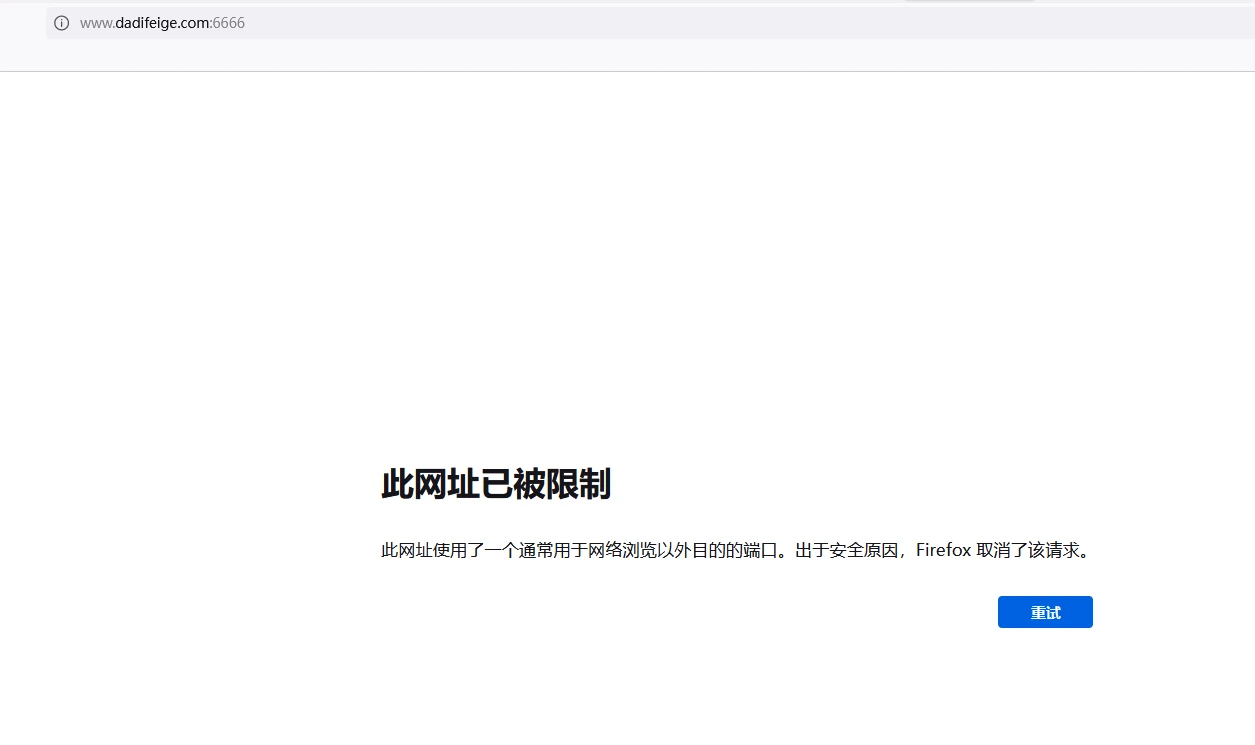Focus the address bar URL text
Screen dimensions: 1255x745
(162, 23)
